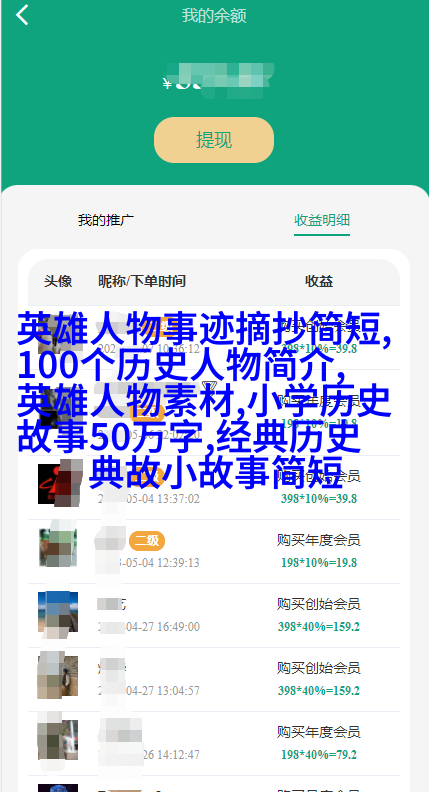Open avatar in the 12:39:13 row

tap(58, 548)
